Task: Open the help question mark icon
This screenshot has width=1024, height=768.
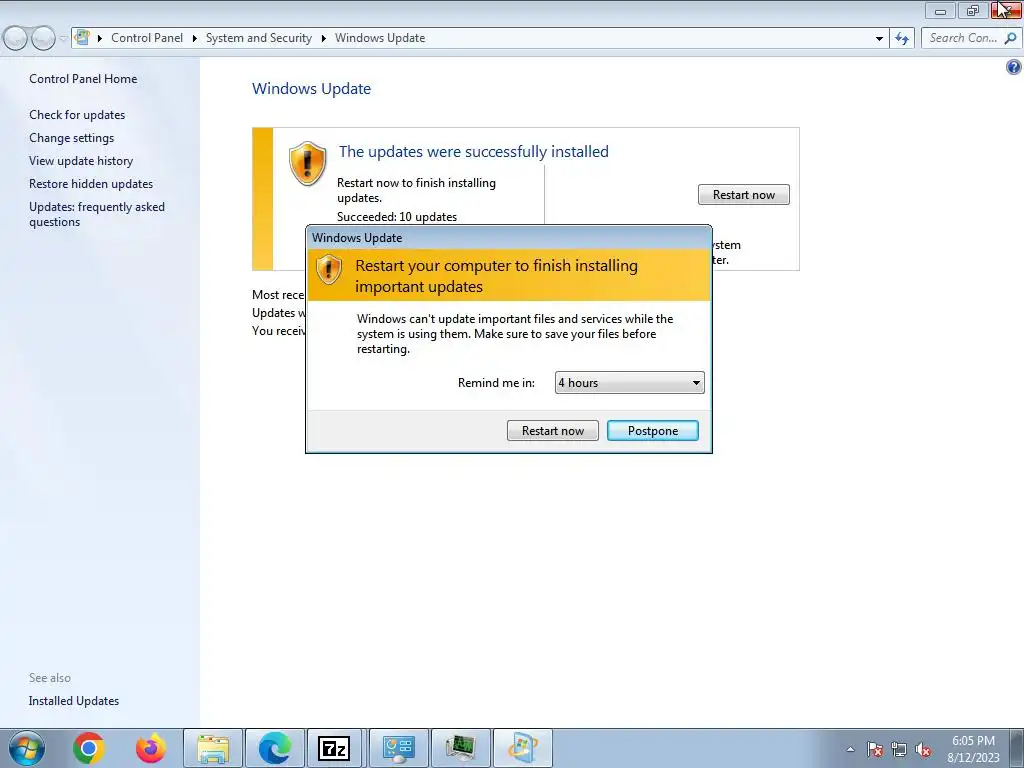Action: 1014,67
